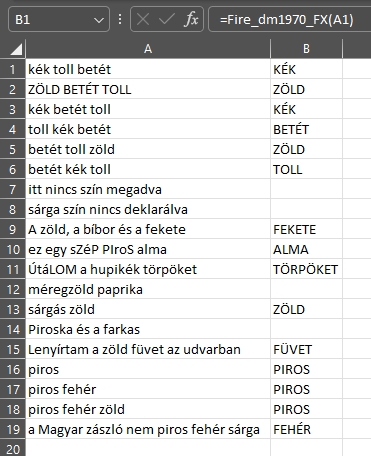The height and width of the screenshot is (456, 371).
Task: Confirm entry with the checkmark icon
Action: coord(167,19)
